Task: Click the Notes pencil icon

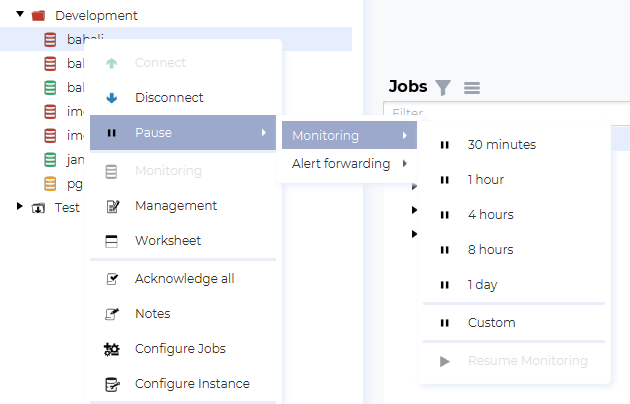Action: tap(112, 314)
